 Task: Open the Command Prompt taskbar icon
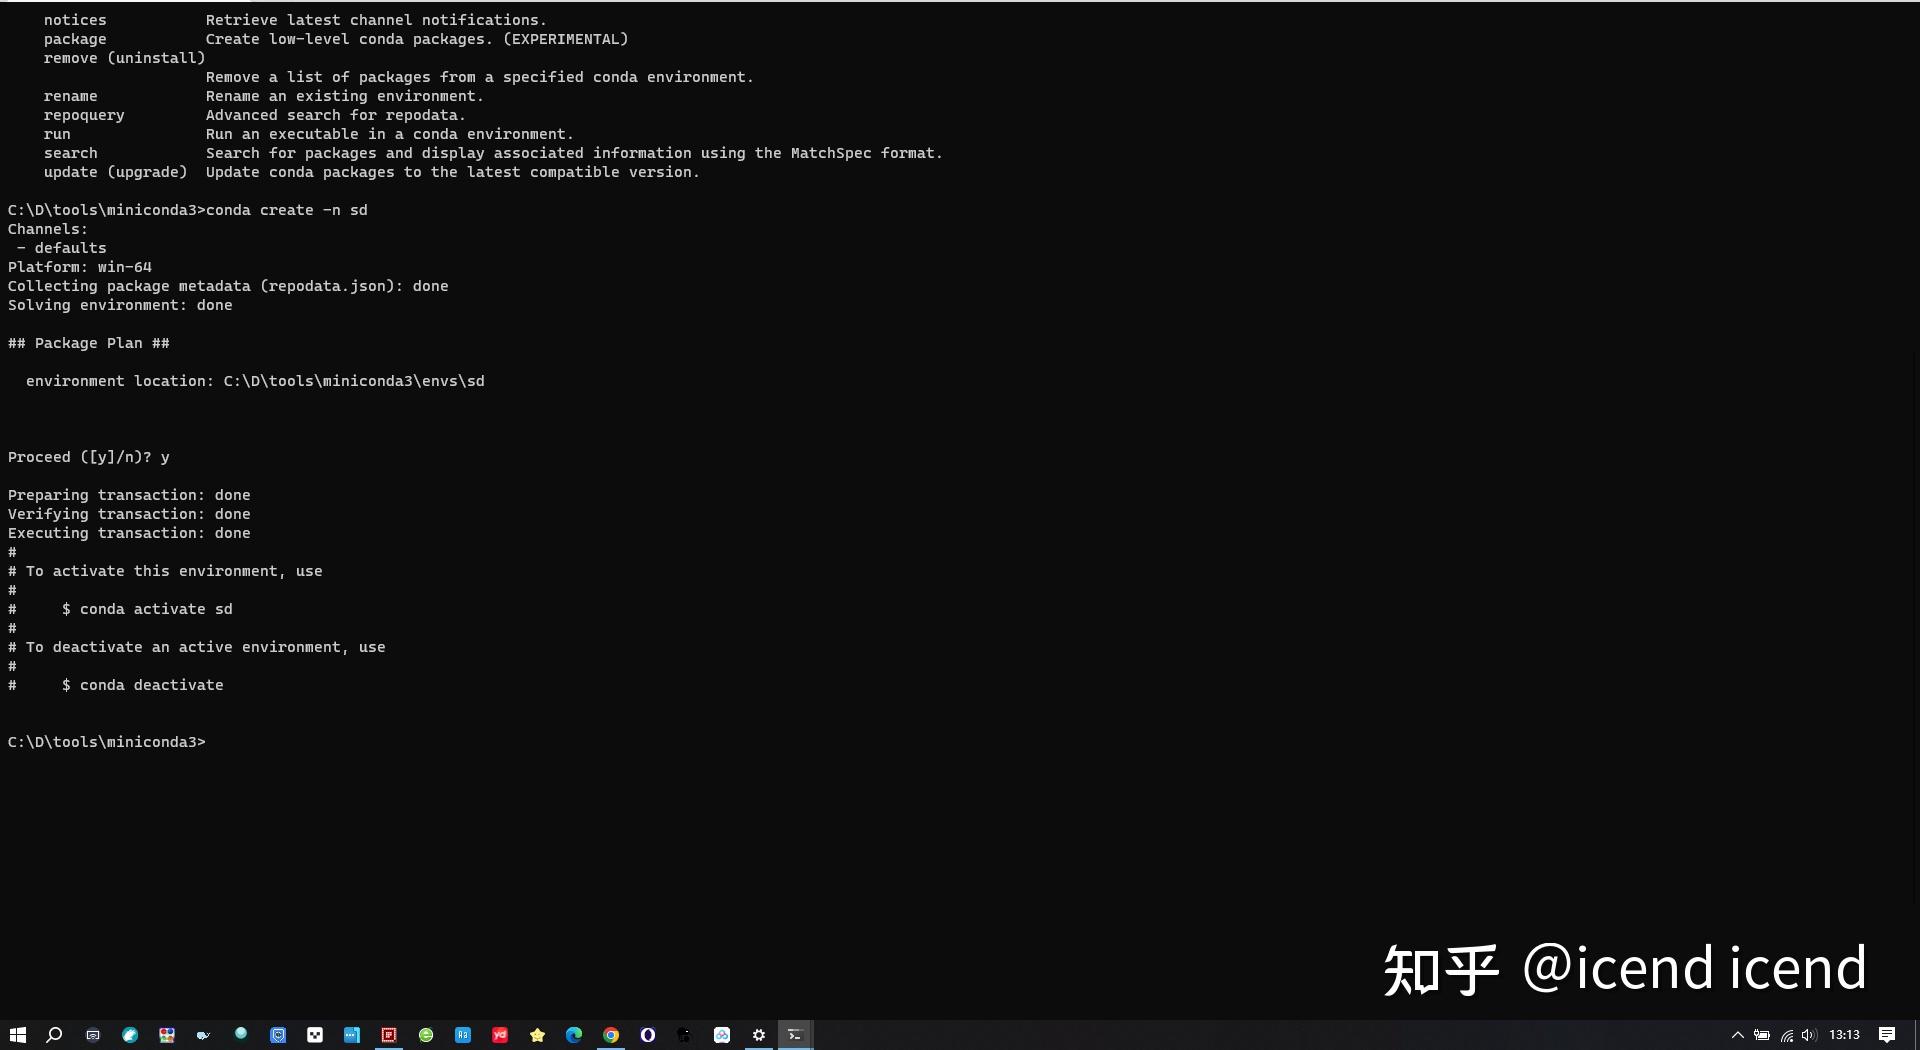click(x=795, y=1035)
